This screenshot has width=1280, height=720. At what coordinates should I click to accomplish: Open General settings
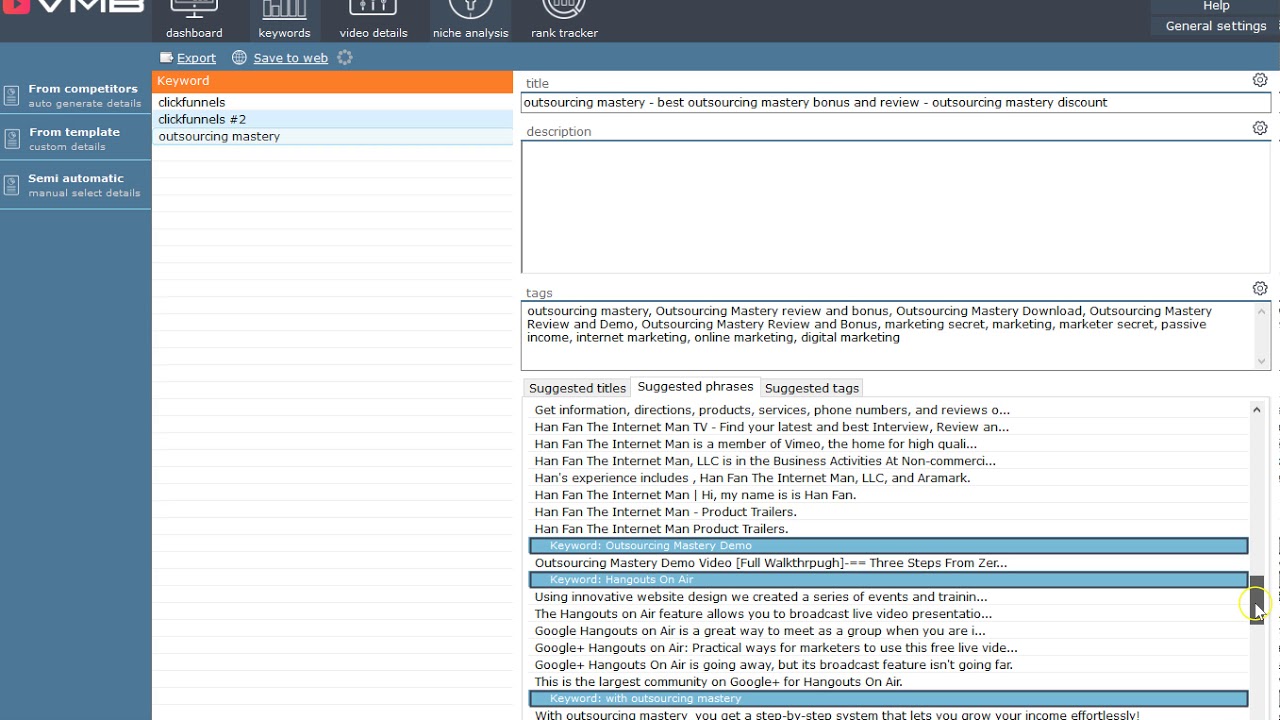[1216, 26]
